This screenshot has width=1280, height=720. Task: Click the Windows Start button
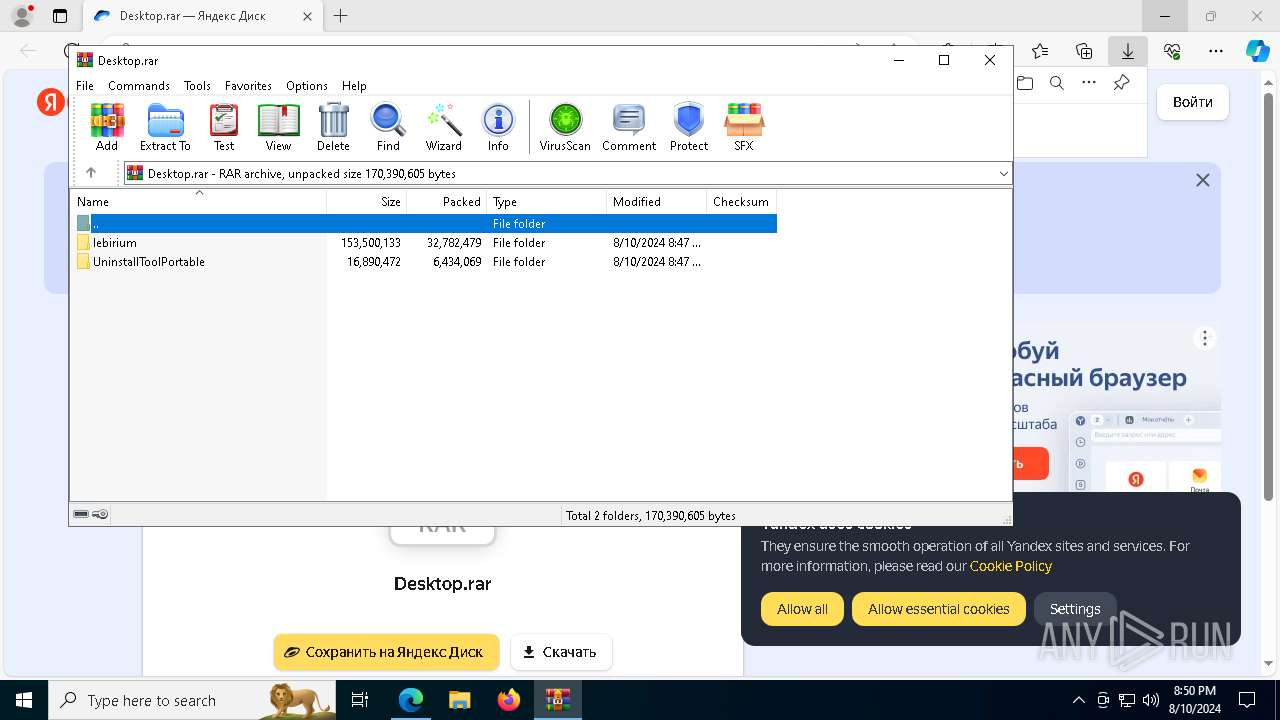click(x=23, y=700)
